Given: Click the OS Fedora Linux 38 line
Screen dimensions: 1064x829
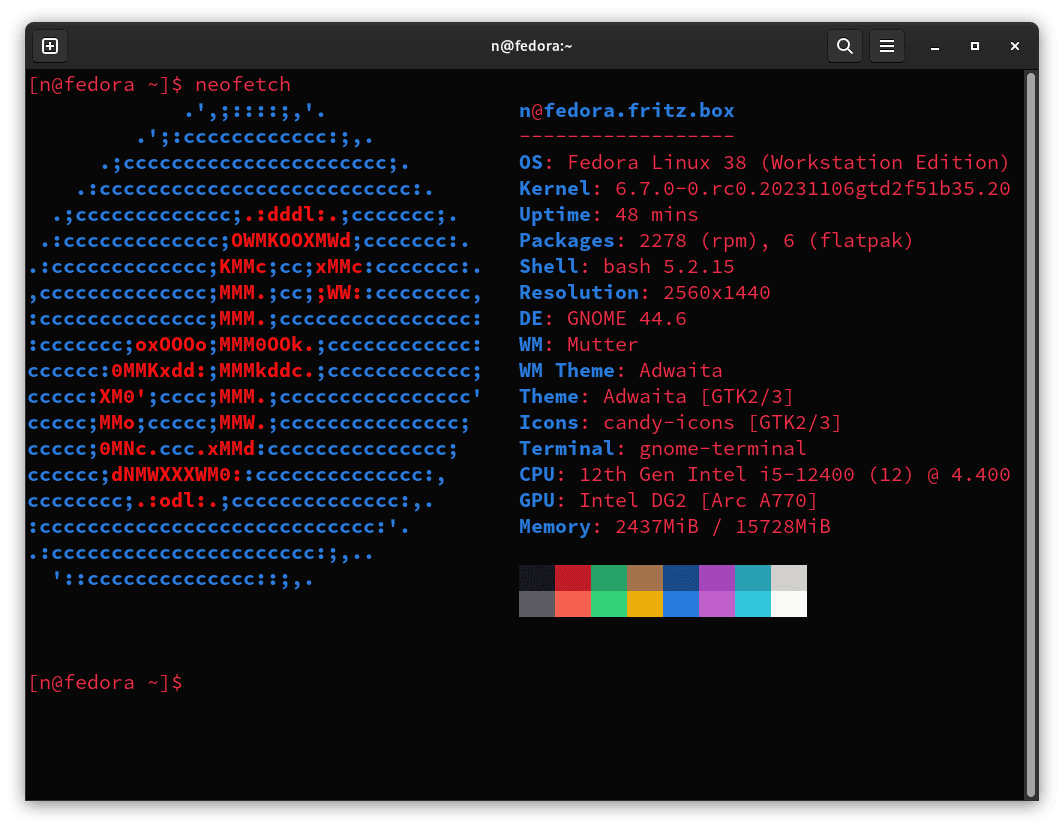Looking at the screenshot, I should pos(764,163).
